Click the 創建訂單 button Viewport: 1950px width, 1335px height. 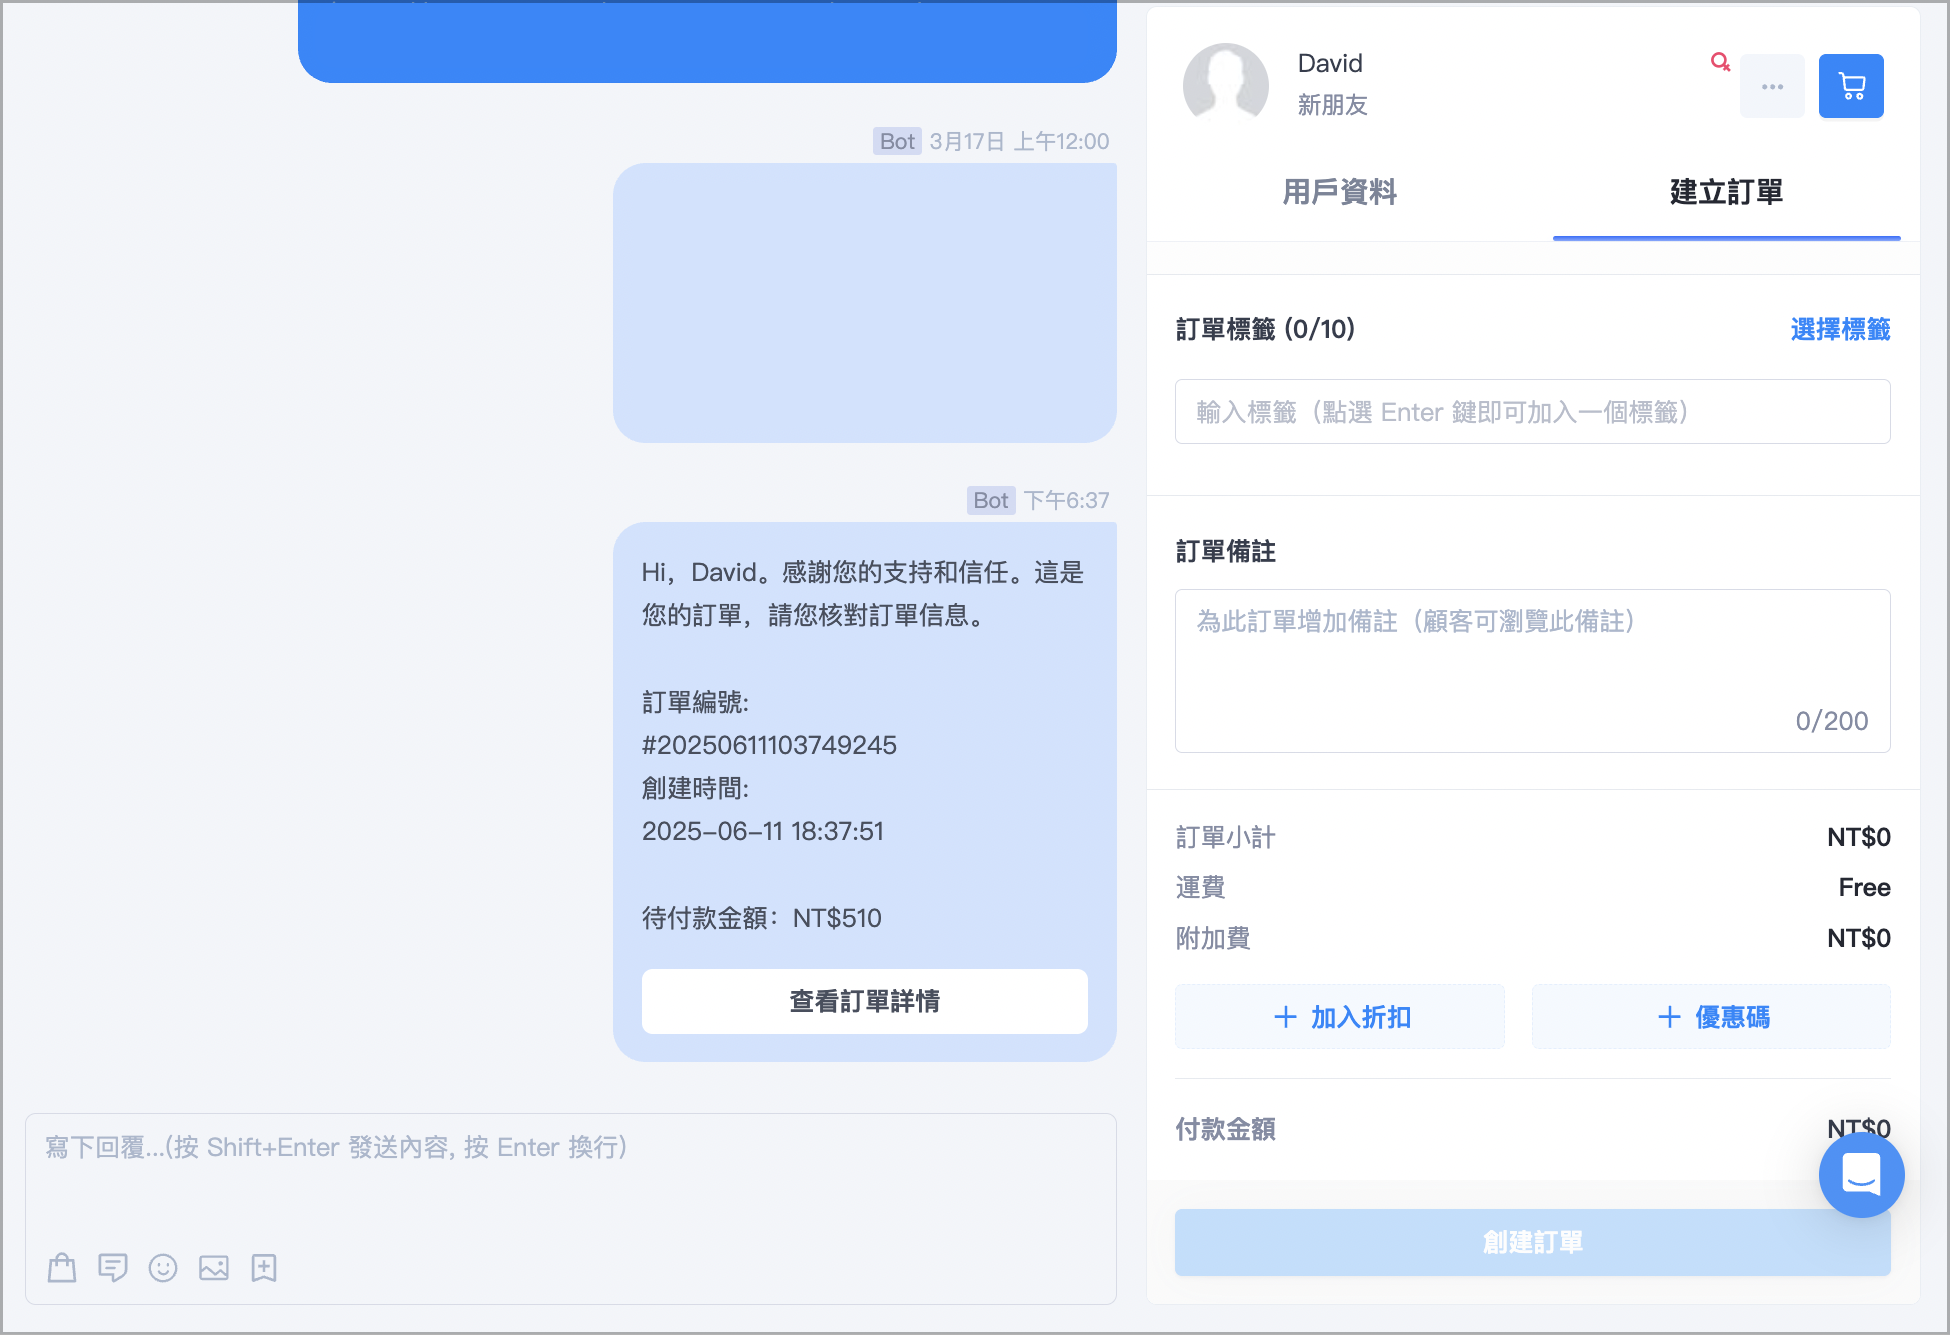click(x=1532, y=1243)
